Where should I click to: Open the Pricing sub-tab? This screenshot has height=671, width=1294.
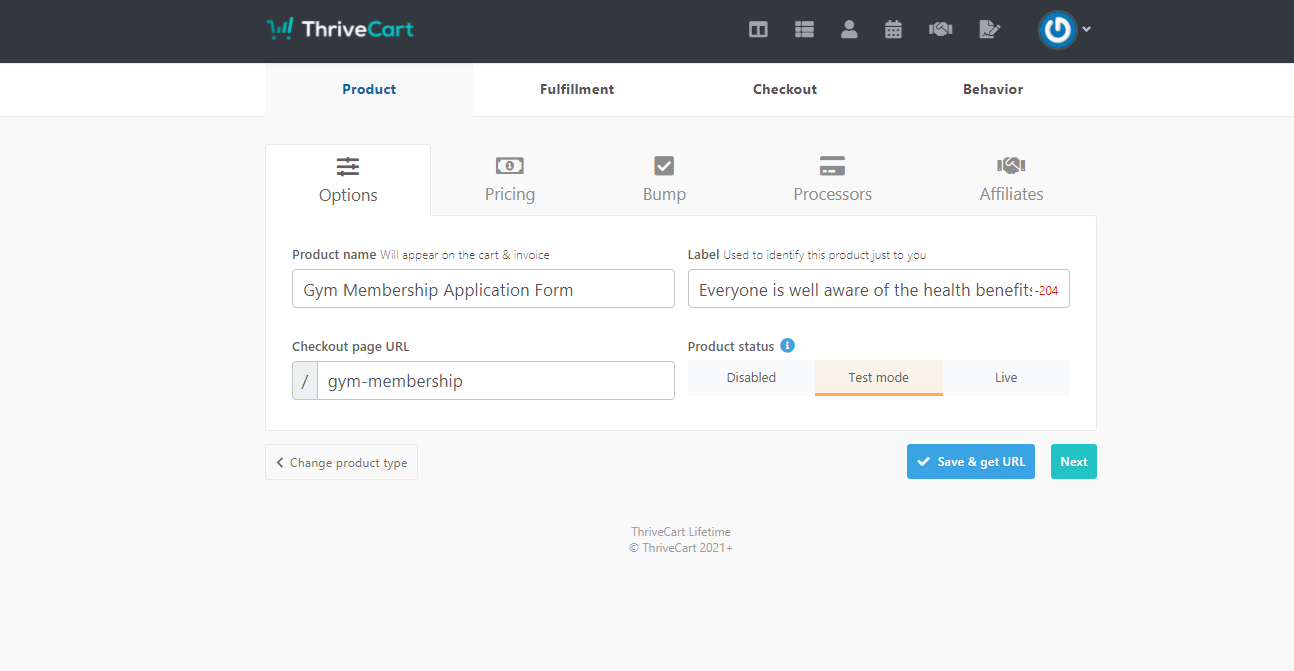point(510,180)
